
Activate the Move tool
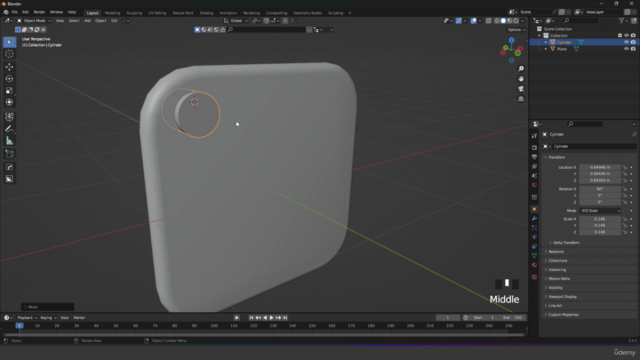(x=9, y=67)
